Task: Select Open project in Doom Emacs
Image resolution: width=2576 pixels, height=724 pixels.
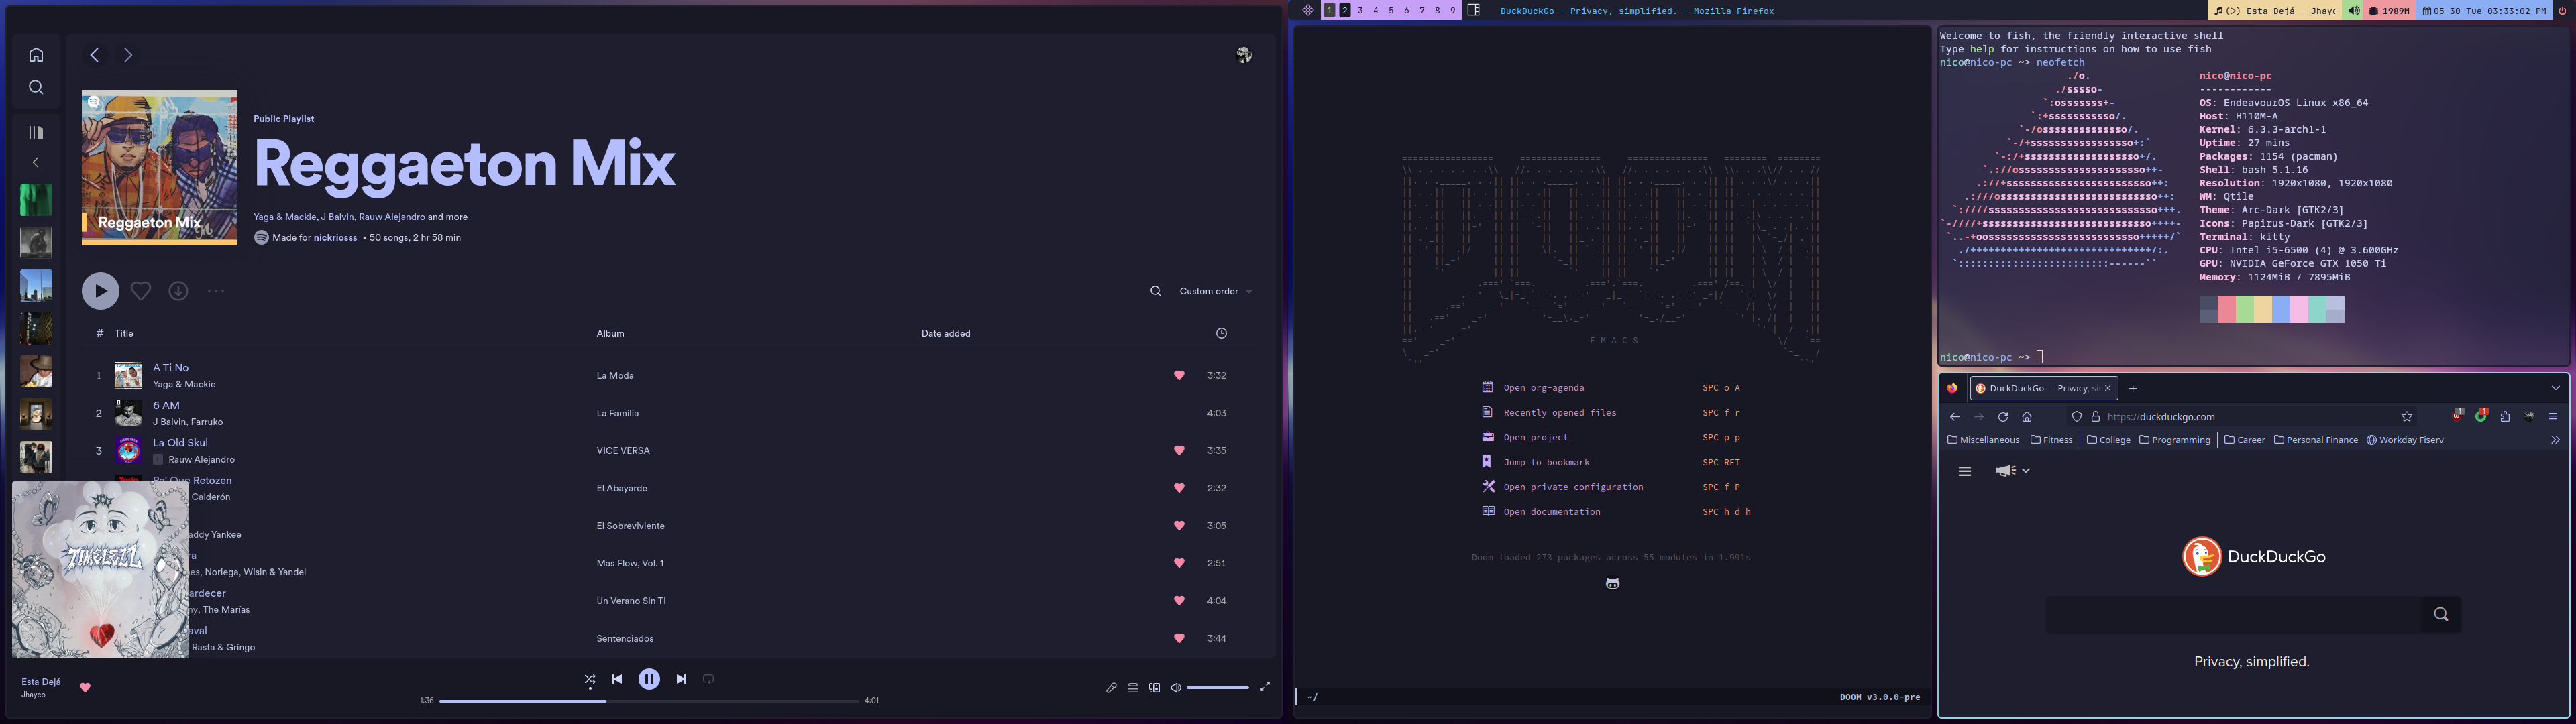Action: 1536,438
